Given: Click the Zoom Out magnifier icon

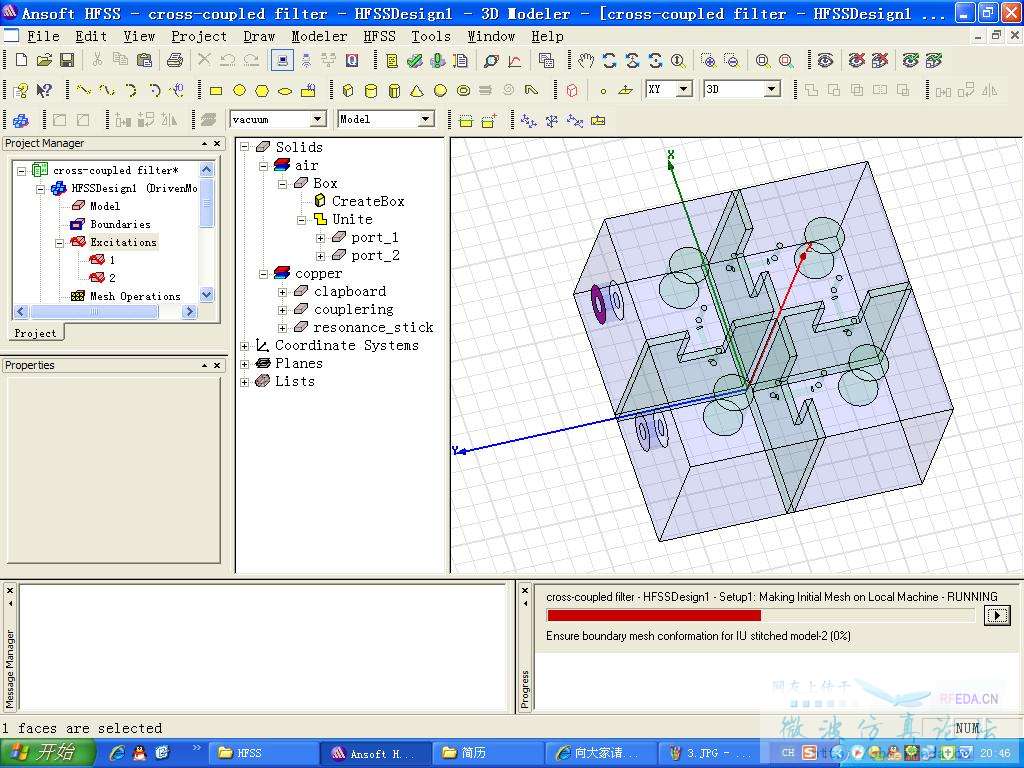Looking at the screenshot, I should pos(732,61).
